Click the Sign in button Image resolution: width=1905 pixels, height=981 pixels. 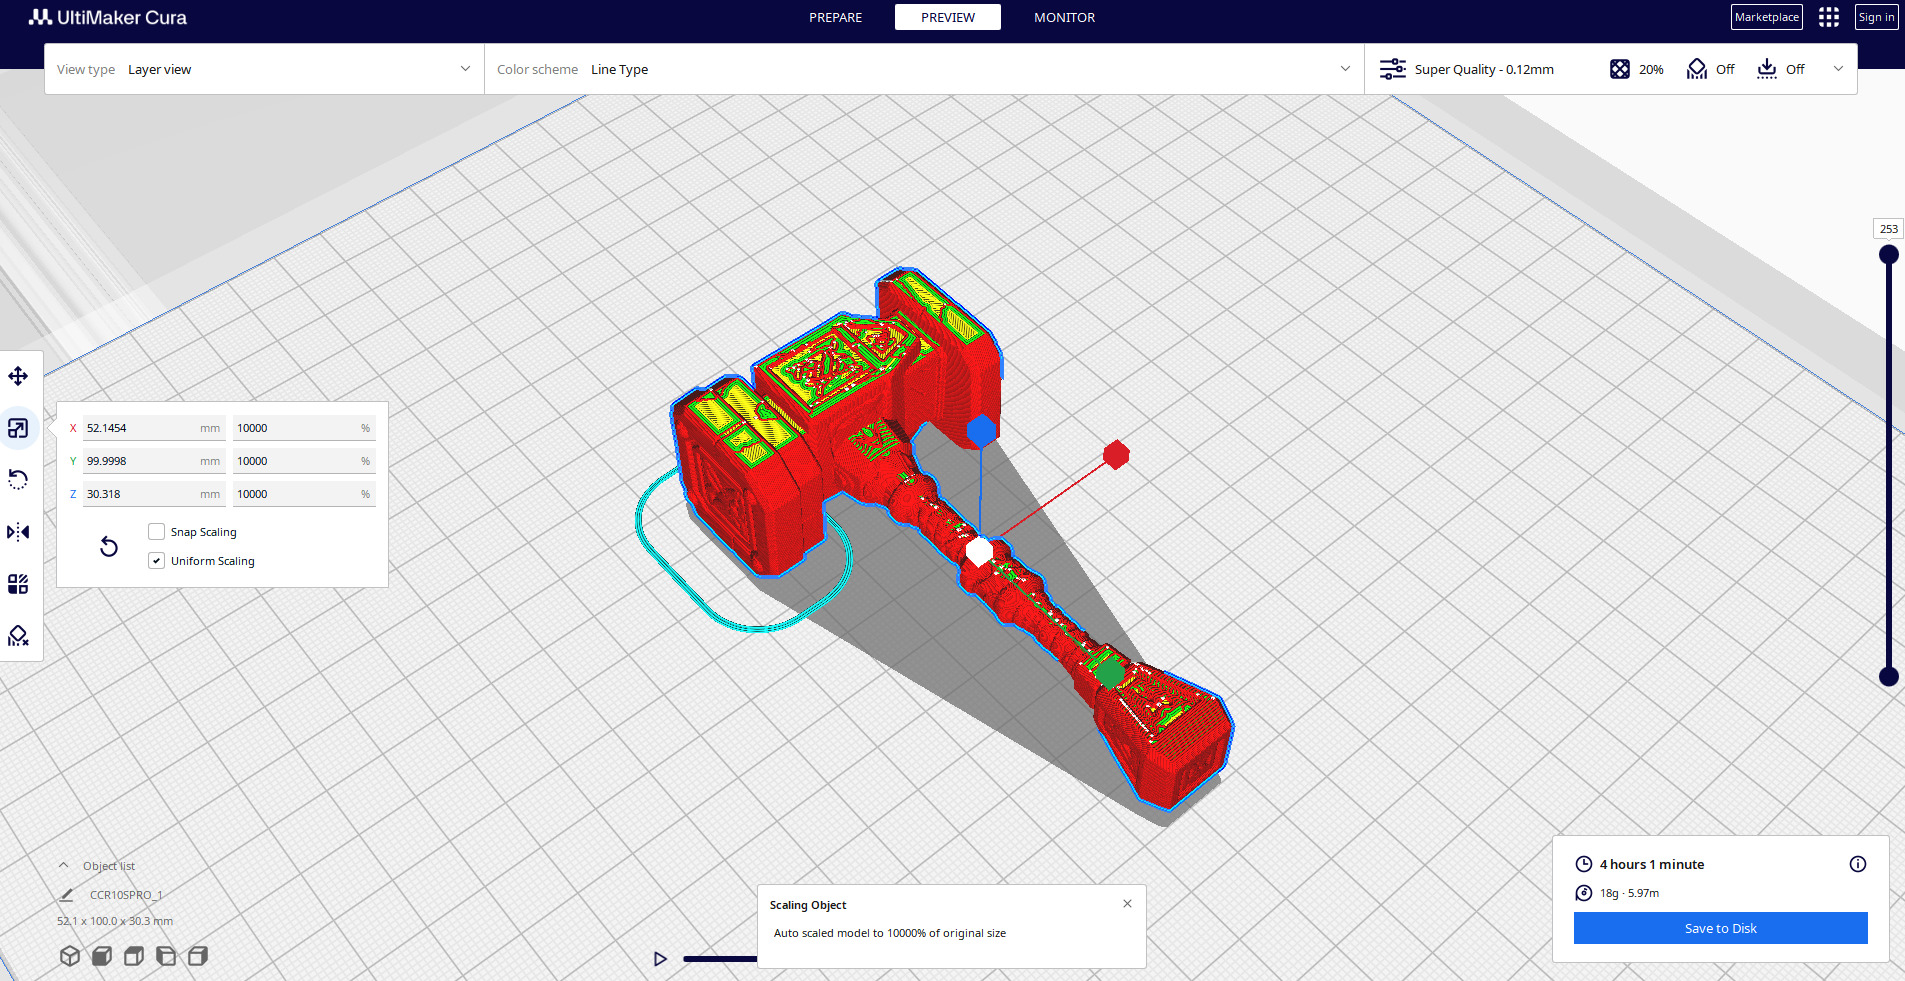[1877, 17]
